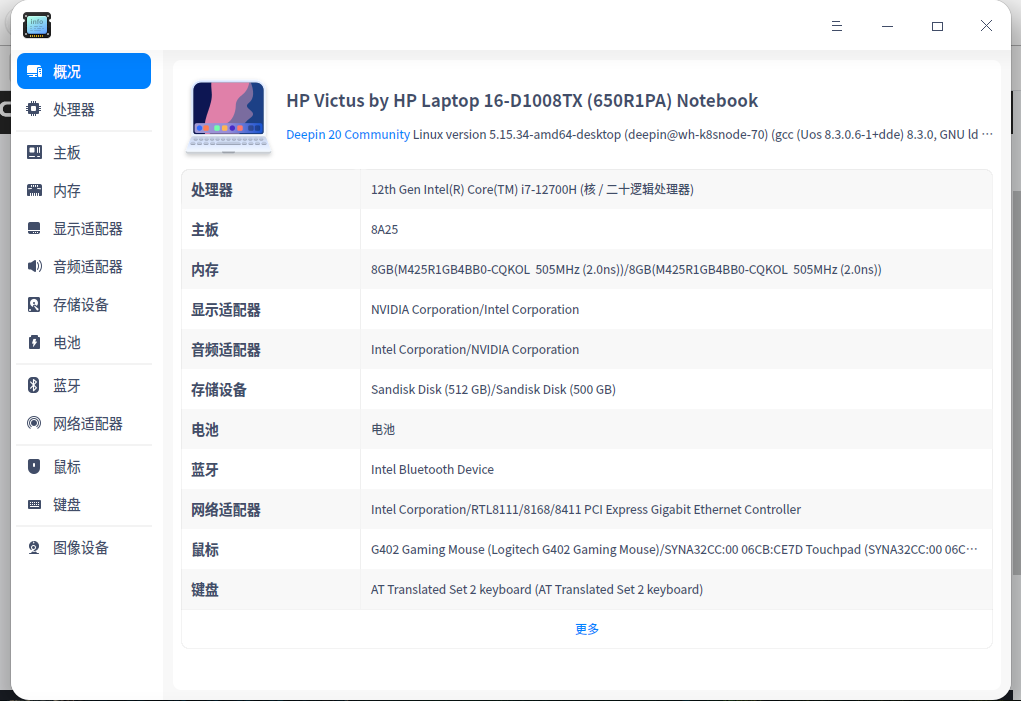
Task: Select the Sandisk Disk (512 GB) storage value
Action: point(493,389)
